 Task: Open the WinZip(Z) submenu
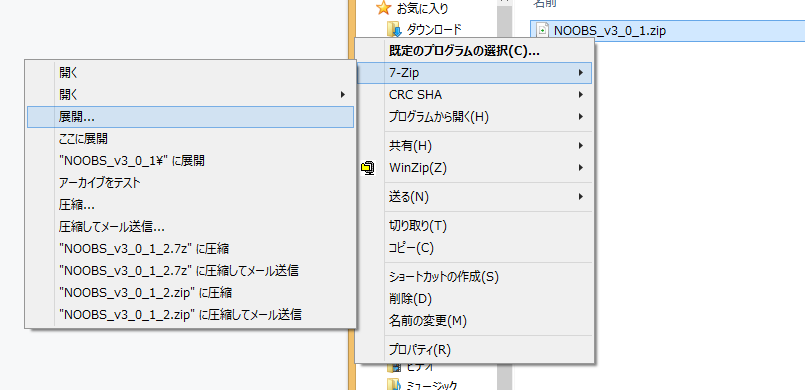[x=474, y=168]
